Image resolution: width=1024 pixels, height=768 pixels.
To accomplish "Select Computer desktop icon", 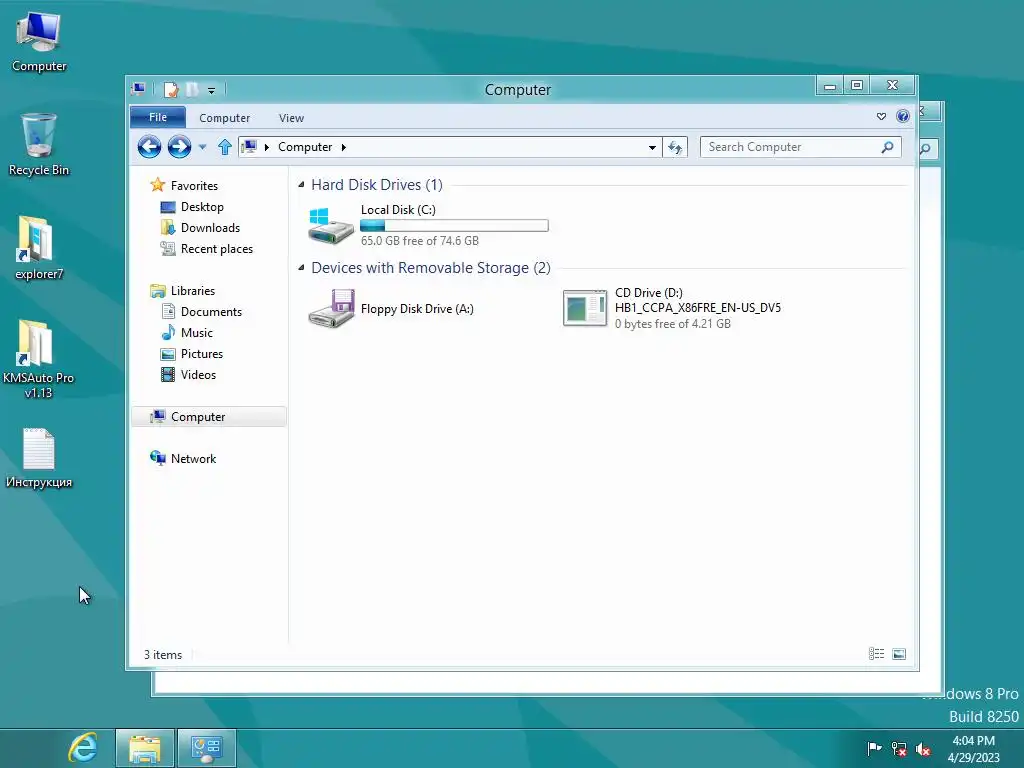I will tap(39, 42).
